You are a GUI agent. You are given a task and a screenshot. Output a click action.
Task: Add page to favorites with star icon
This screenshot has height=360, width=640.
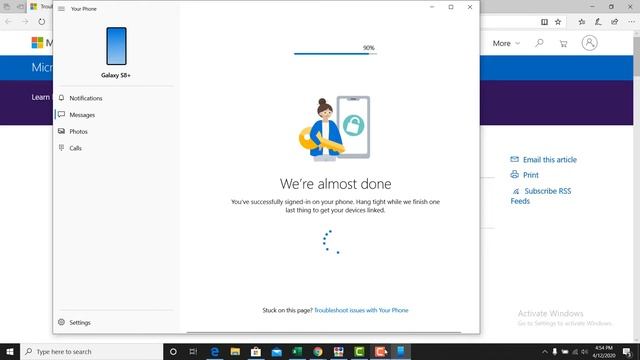[558, 22]
